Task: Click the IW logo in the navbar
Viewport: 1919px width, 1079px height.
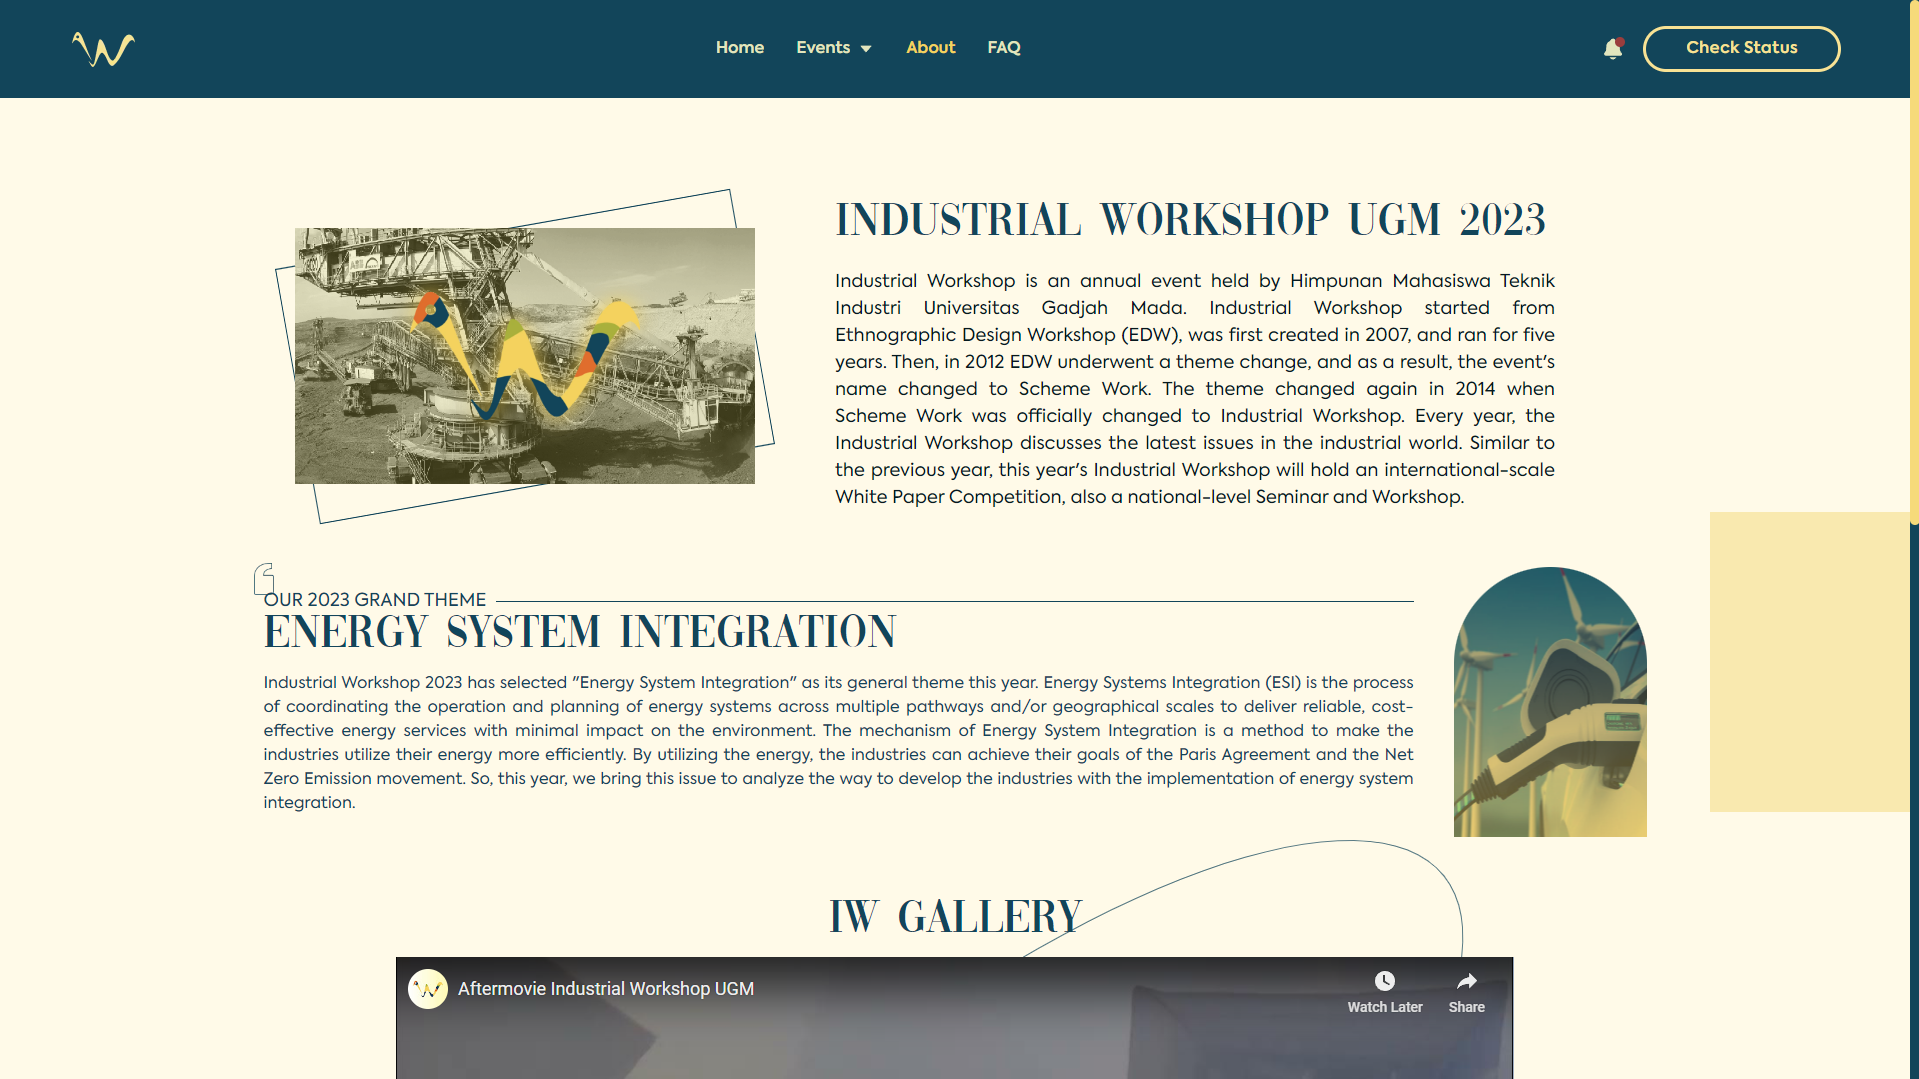Action: (103, 49)
